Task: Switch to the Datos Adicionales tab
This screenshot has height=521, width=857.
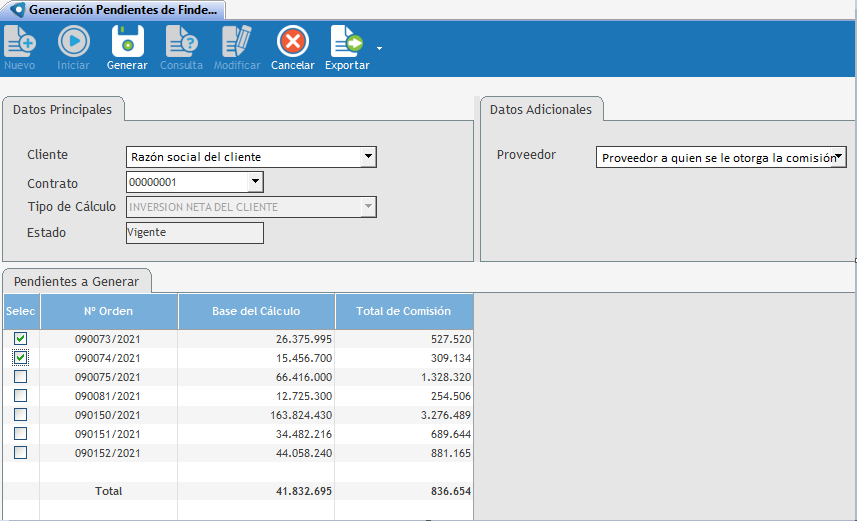Action: (541, 110)
